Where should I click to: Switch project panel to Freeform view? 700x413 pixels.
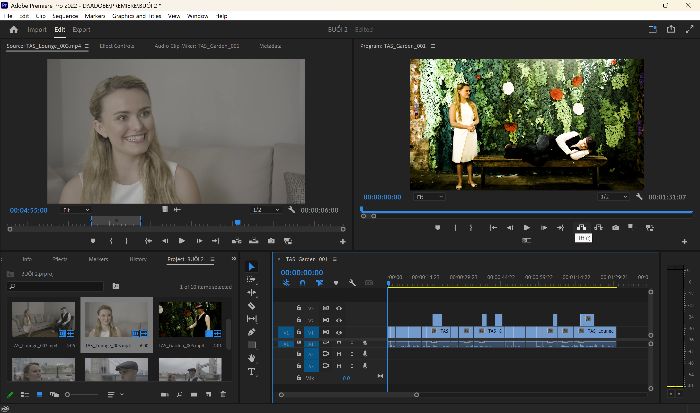pos(54,395)
